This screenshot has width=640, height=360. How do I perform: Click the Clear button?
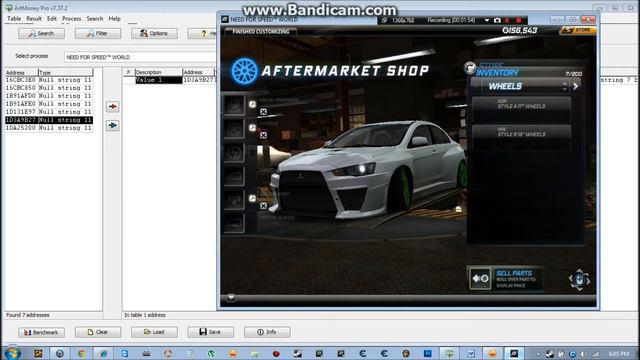click(98, 332)
